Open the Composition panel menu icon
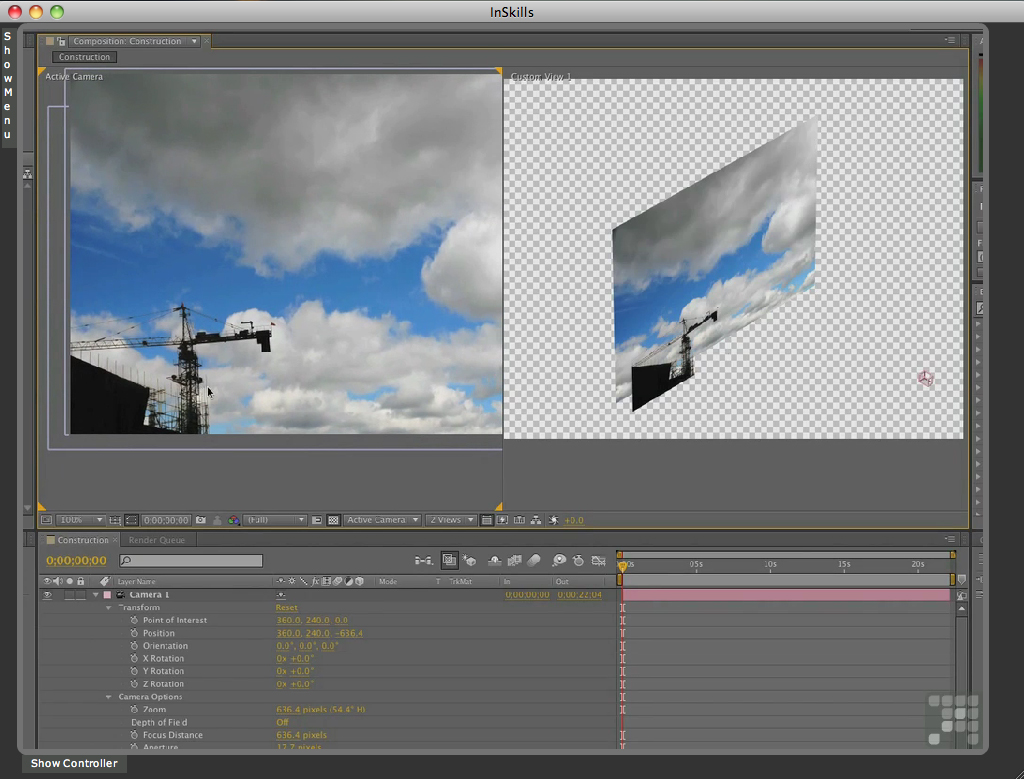Image resolution: width=1024 pixels, height=779 pixels. pyautogui.click(x=950, y=40)
